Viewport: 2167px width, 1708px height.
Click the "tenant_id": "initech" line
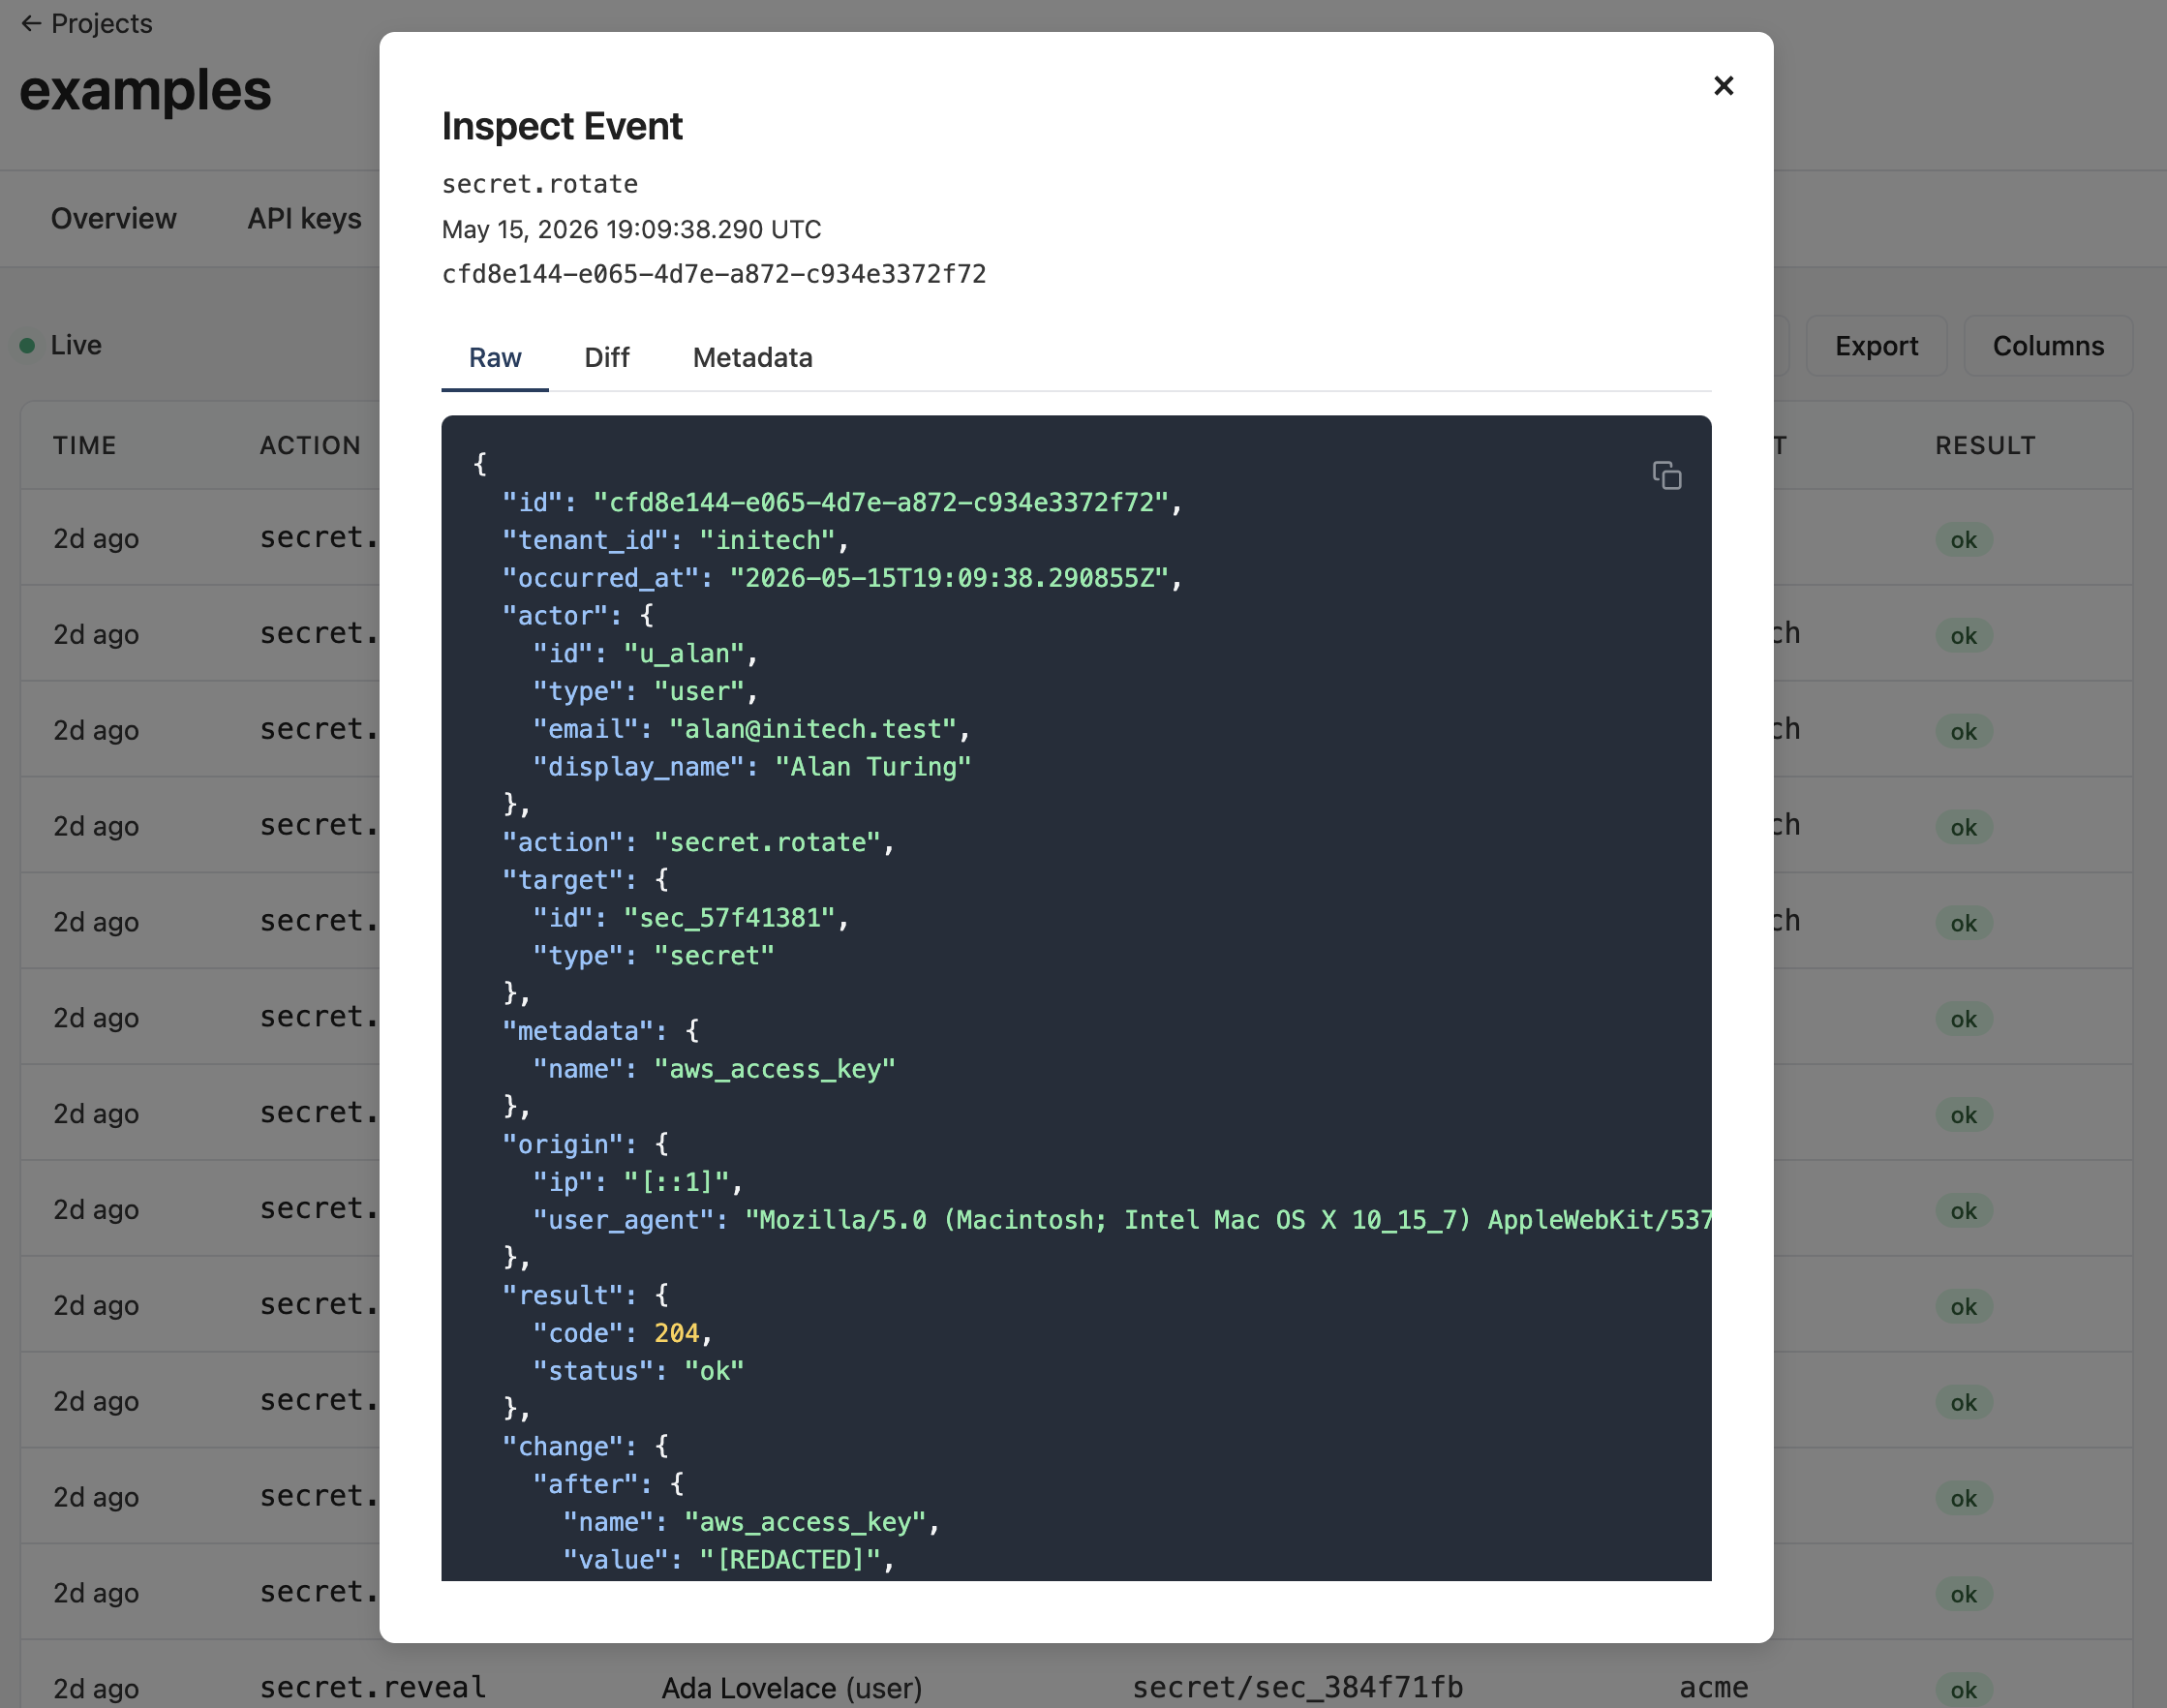pos(675,540)
